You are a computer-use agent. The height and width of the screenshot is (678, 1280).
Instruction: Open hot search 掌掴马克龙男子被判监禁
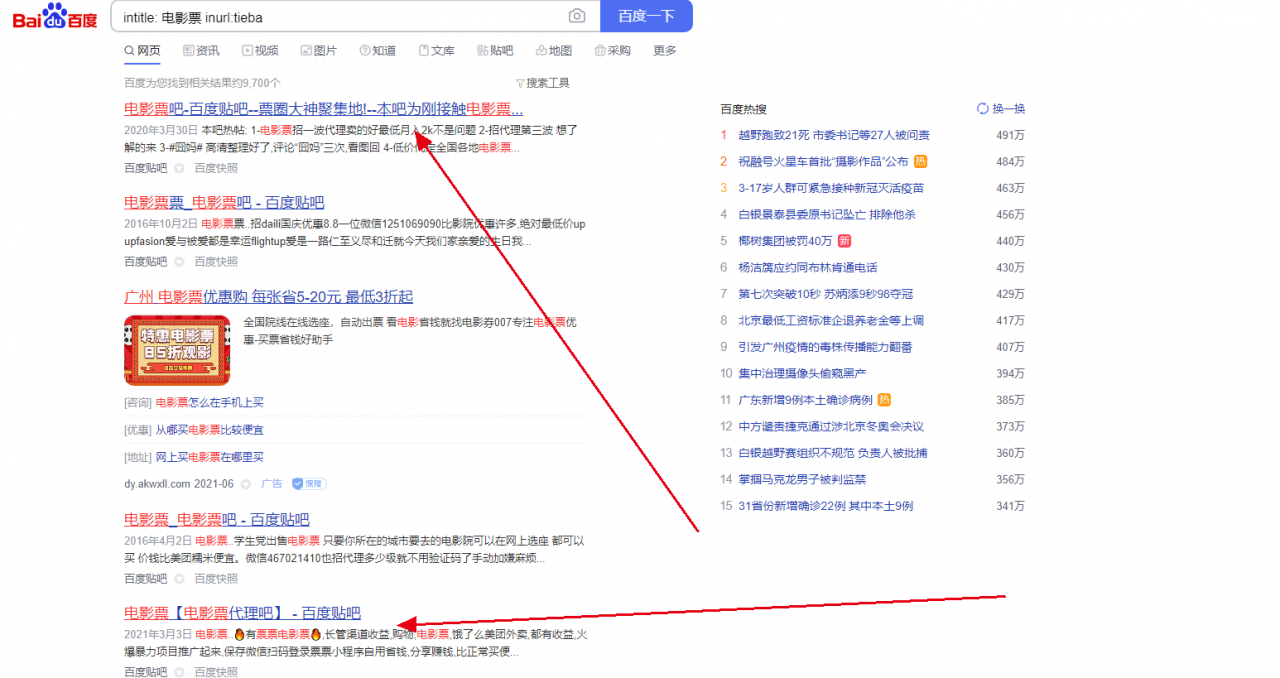click(802, 480)
